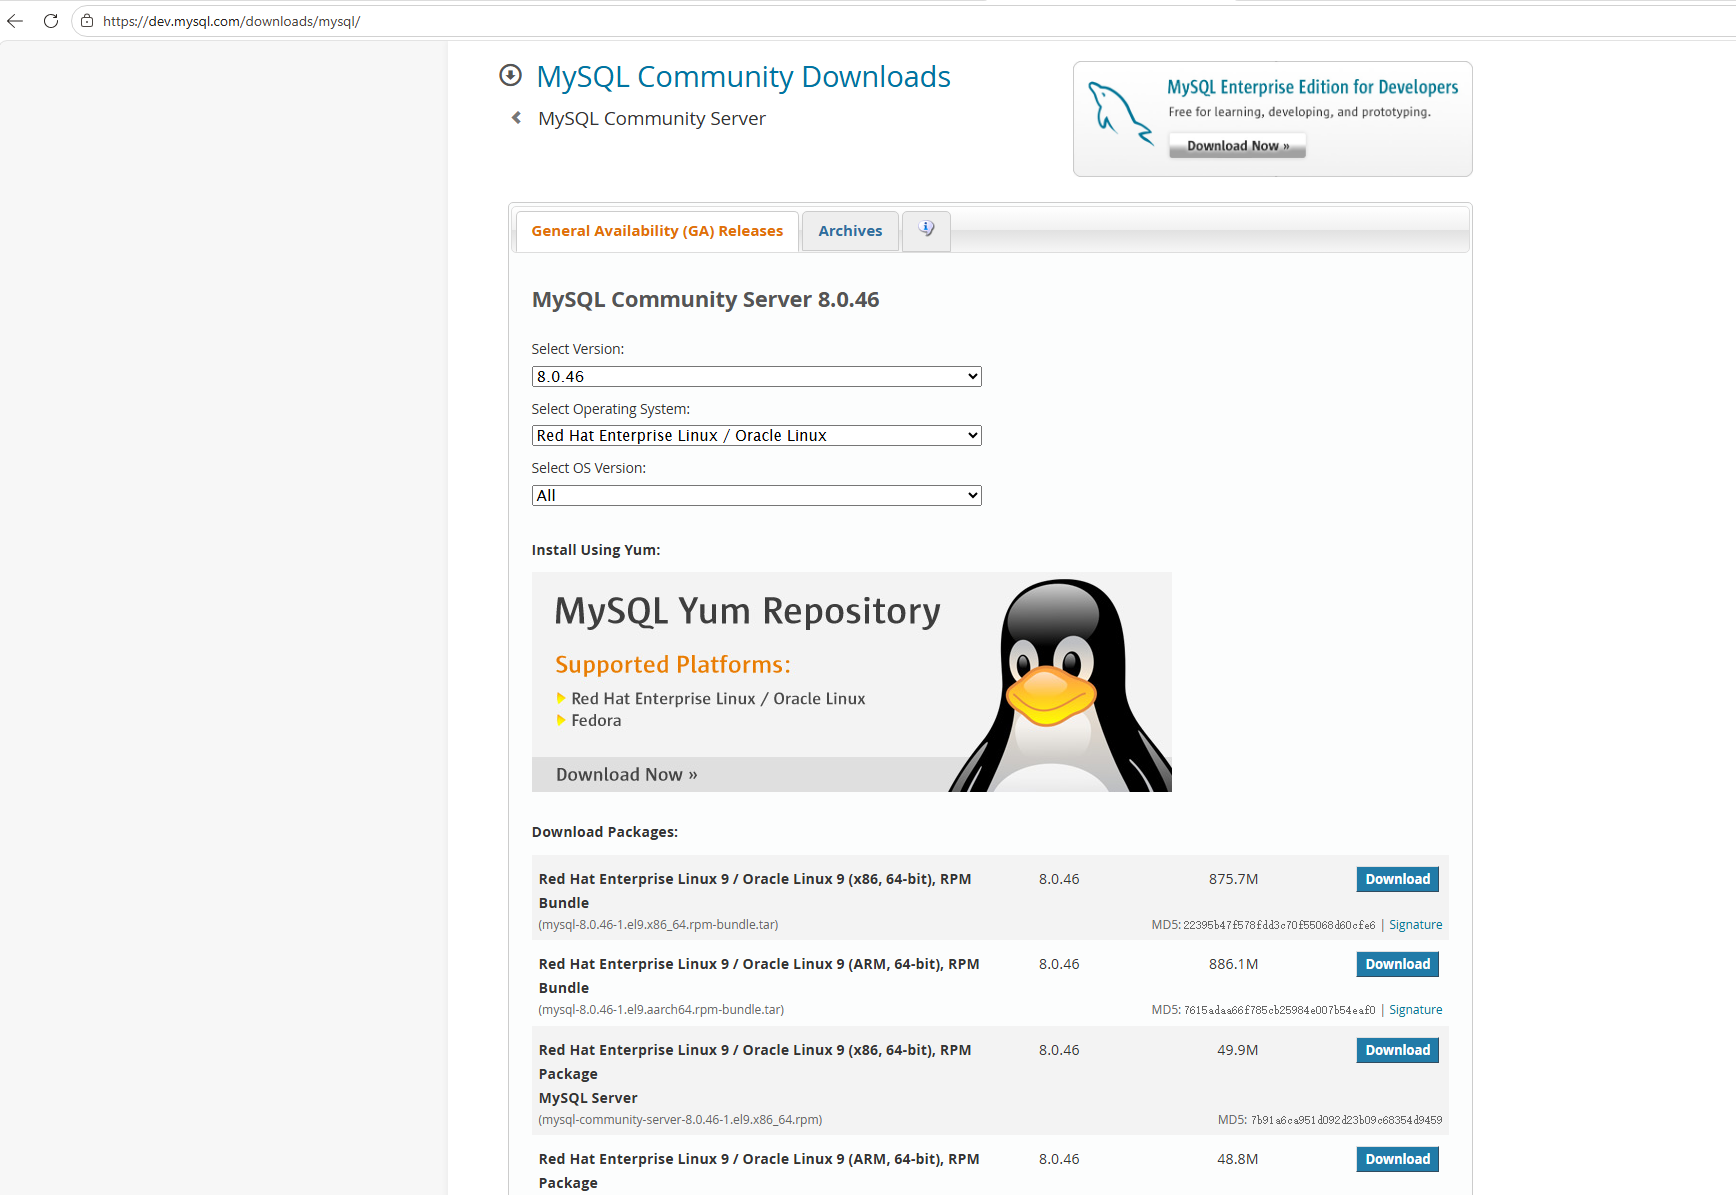Click the Install Using Yum: label
Screen dimensions: 1736x1195
(x=596, y=550)
